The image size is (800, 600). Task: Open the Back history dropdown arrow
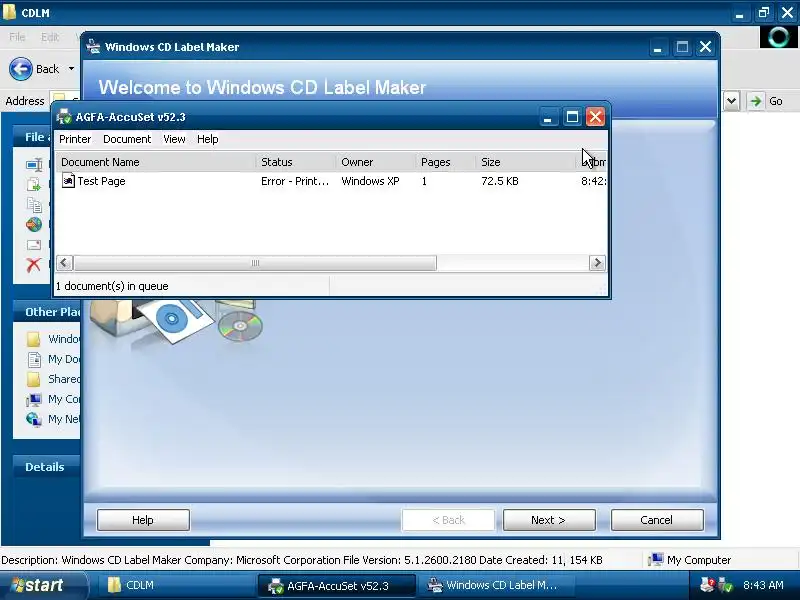coord(71,69)
